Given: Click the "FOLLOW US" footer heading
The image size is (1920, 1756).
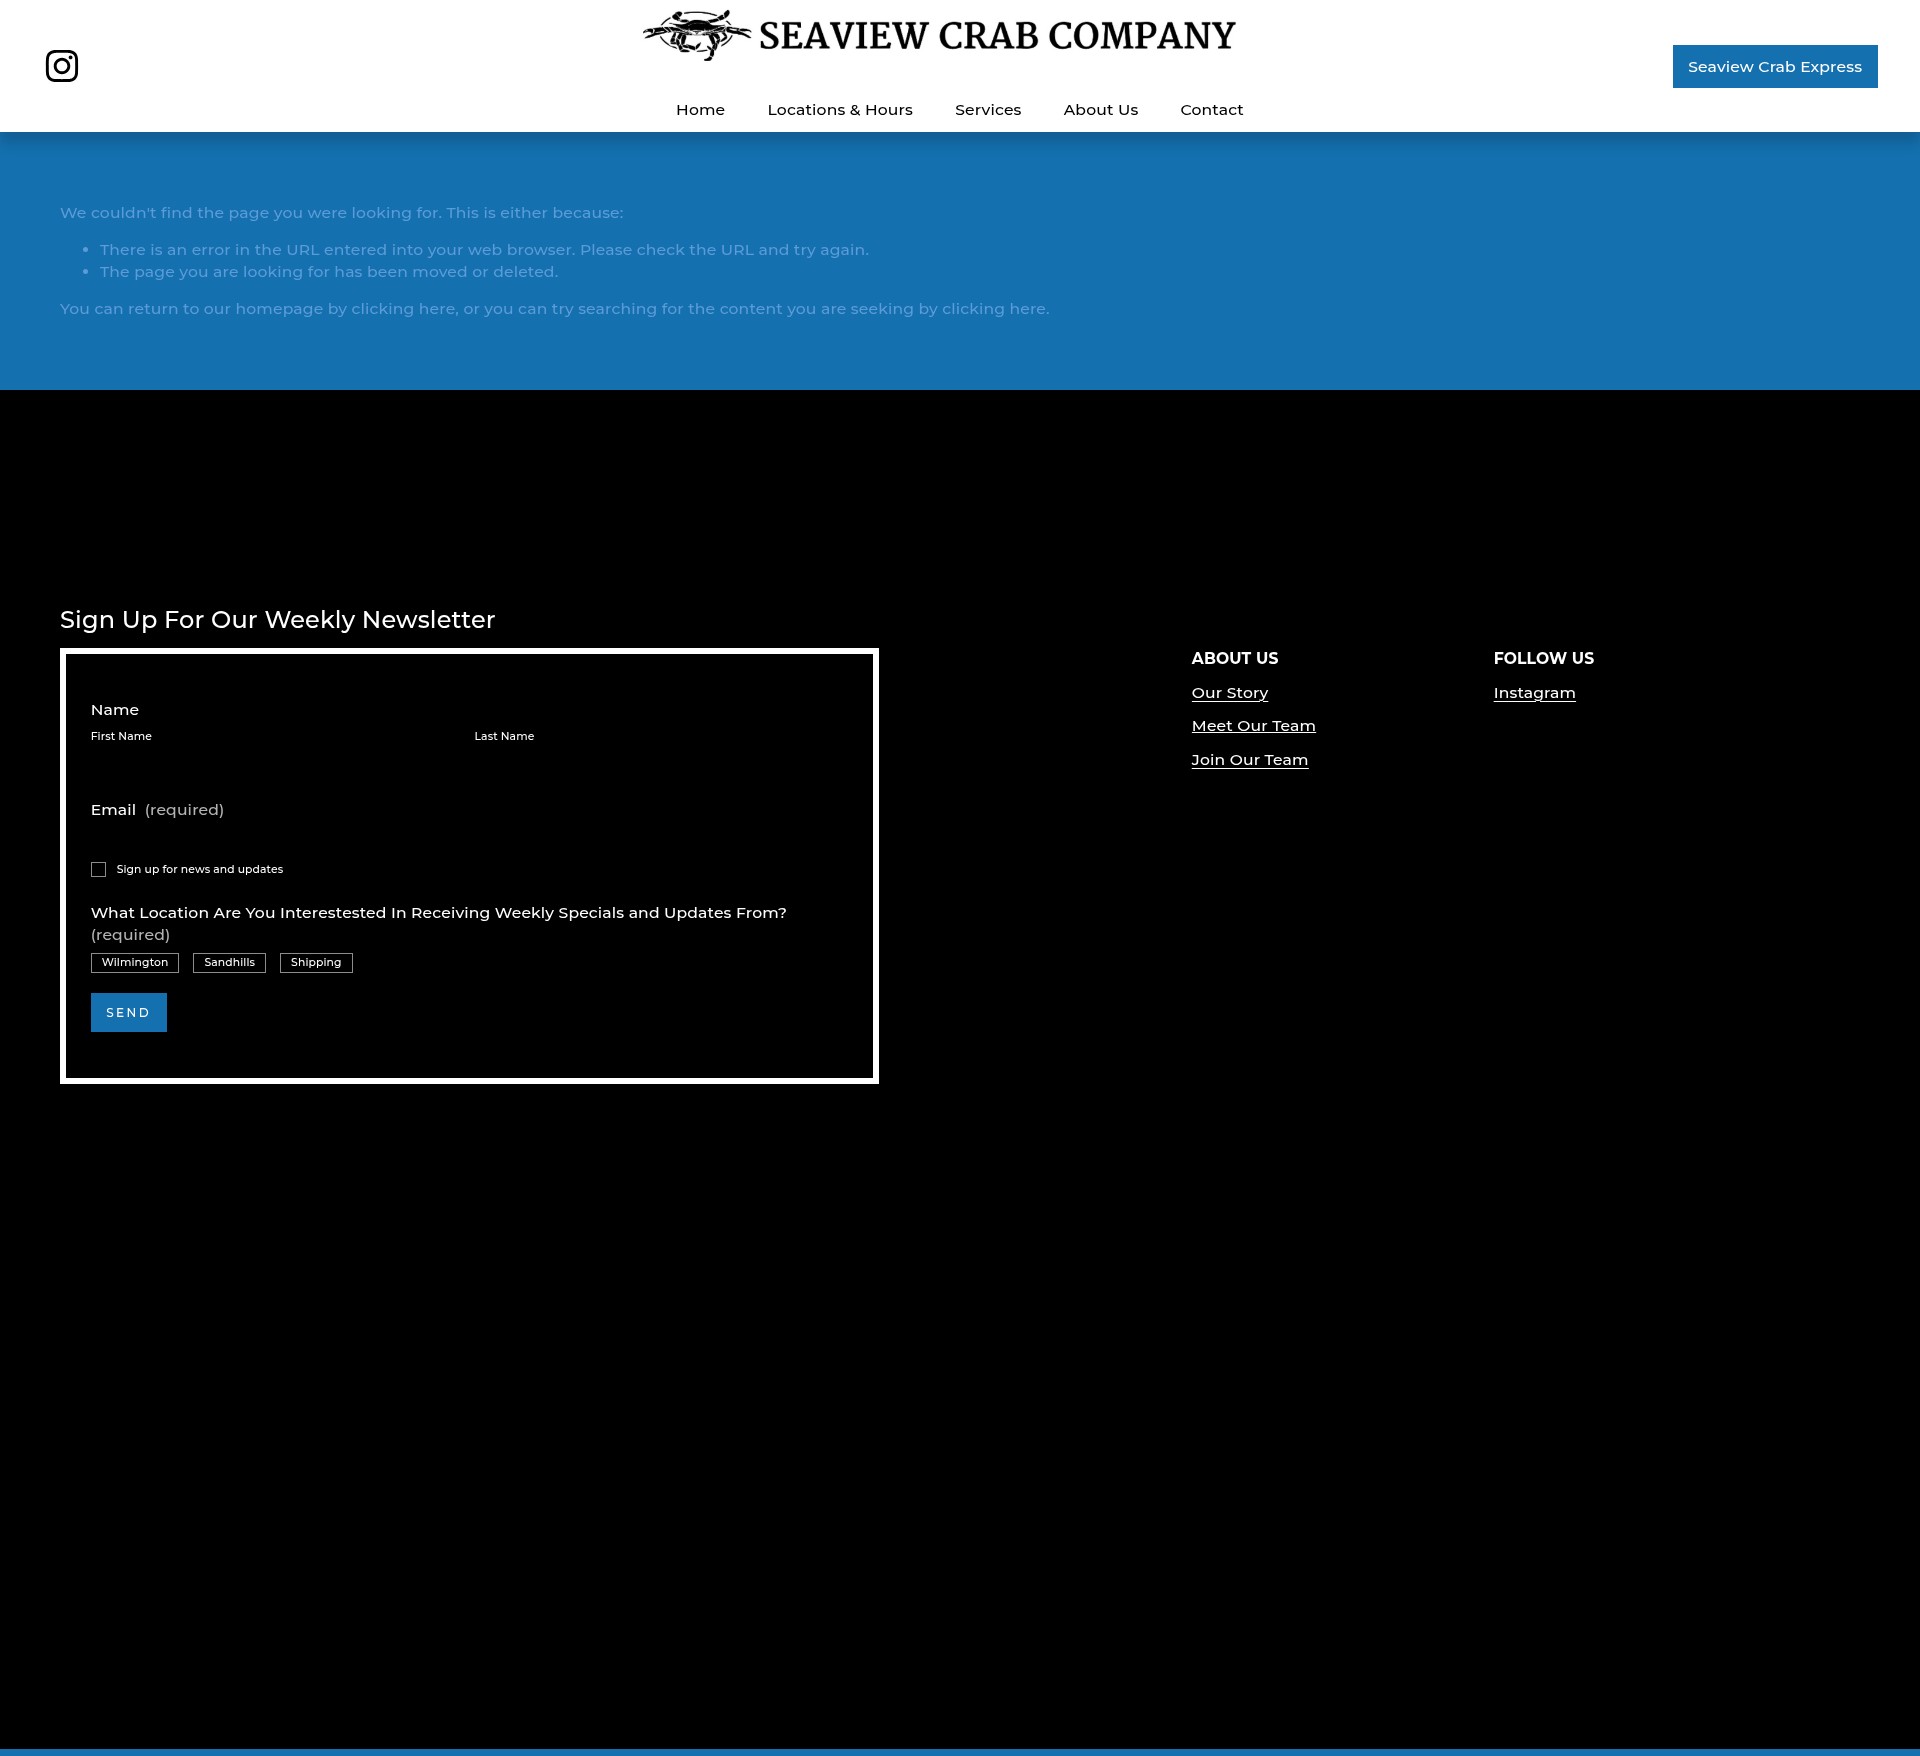Looking at the screenshot, I should (1544, 658).
